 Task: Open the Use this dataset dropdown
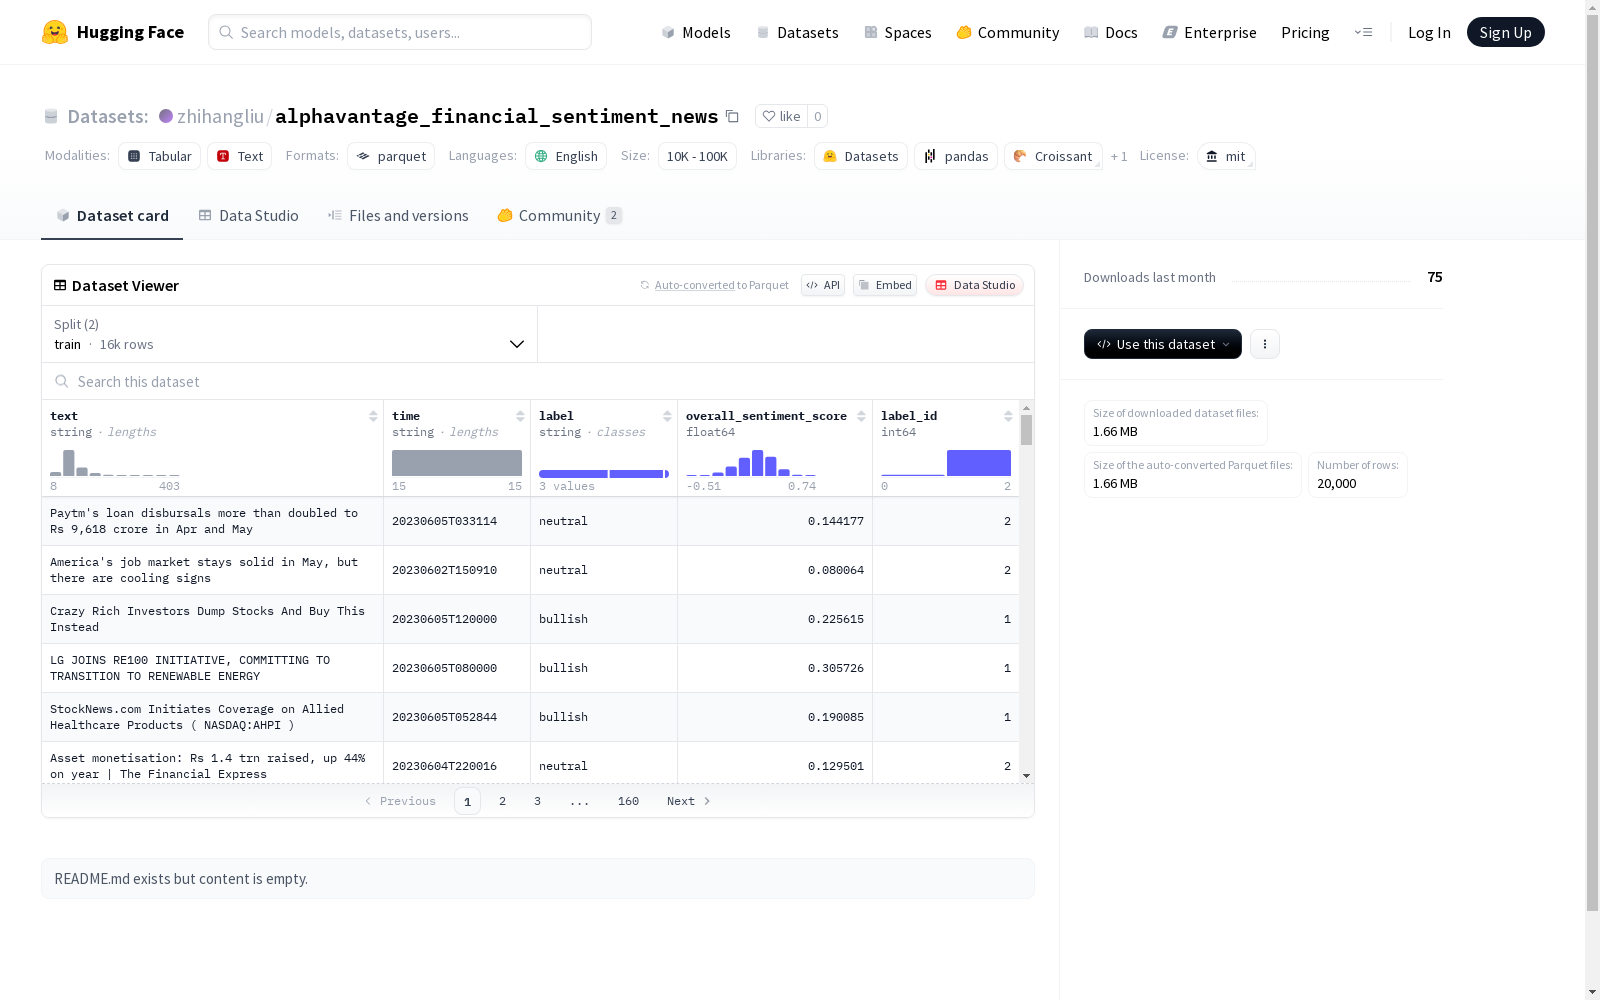pos(1163,344)
